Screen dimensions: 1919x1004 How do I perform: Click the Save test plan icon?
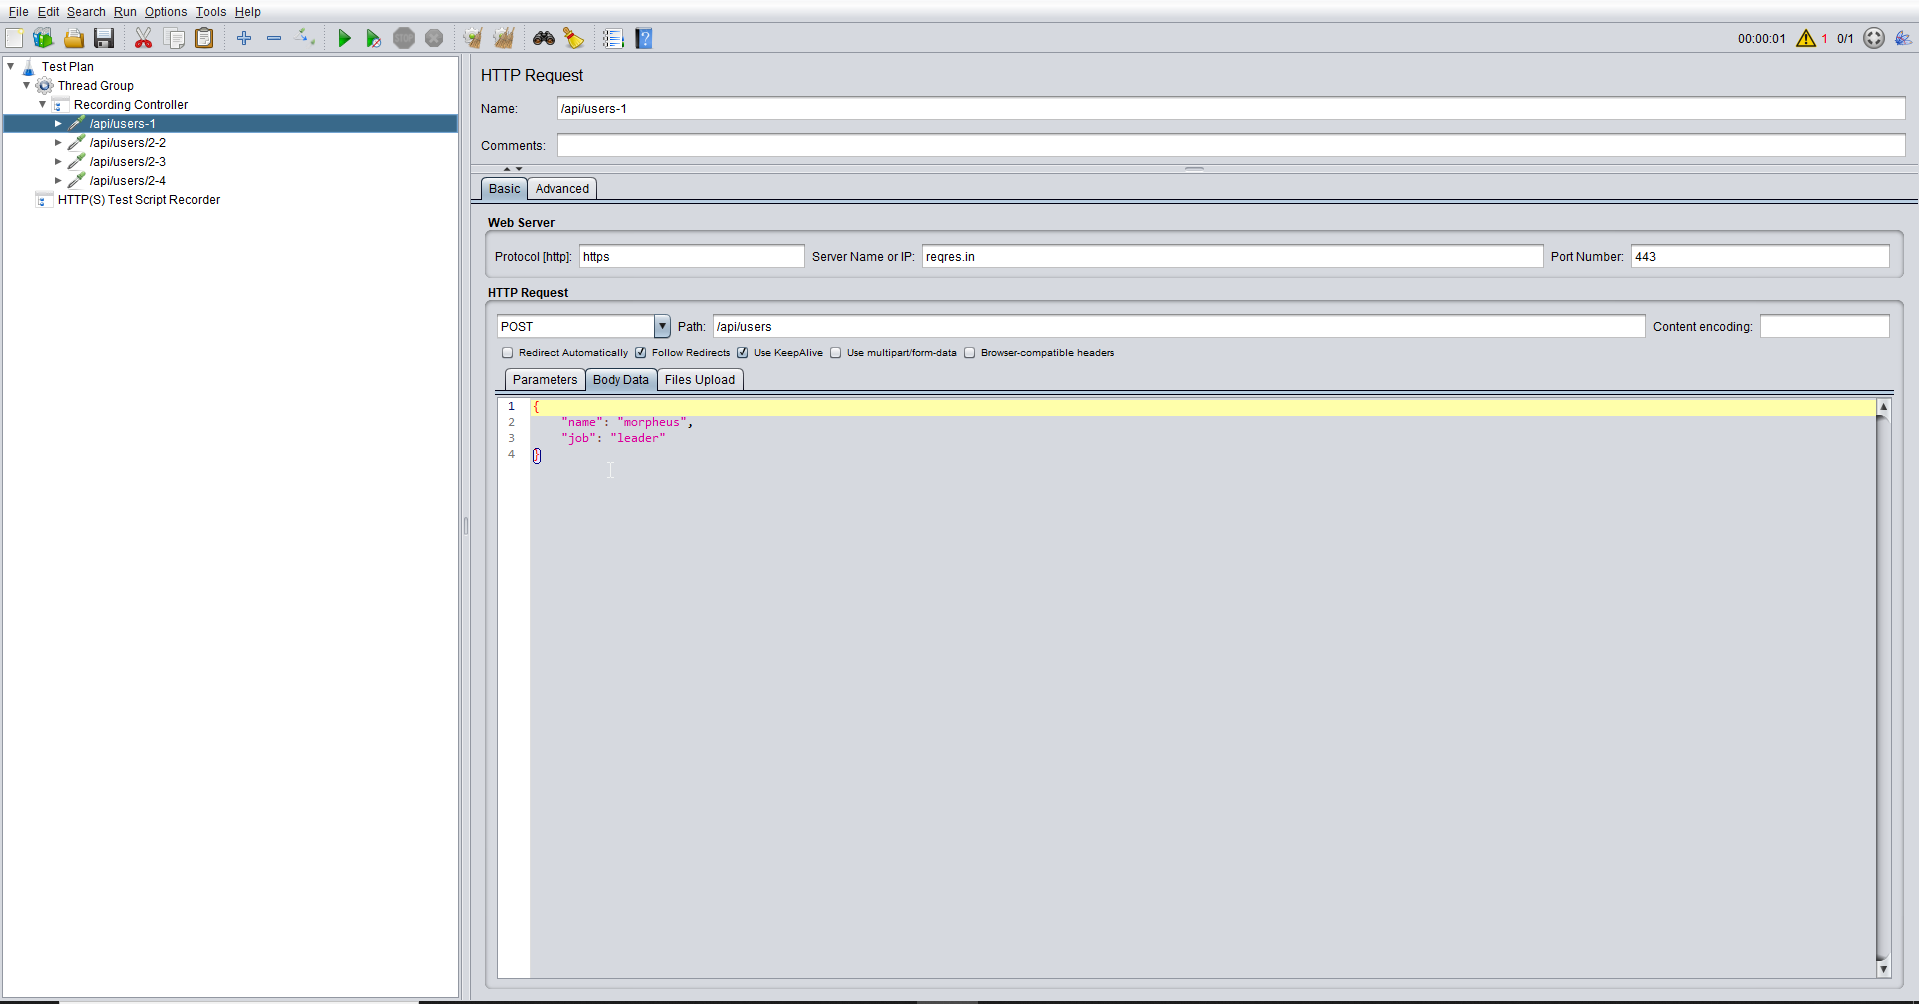coord(104,38)
